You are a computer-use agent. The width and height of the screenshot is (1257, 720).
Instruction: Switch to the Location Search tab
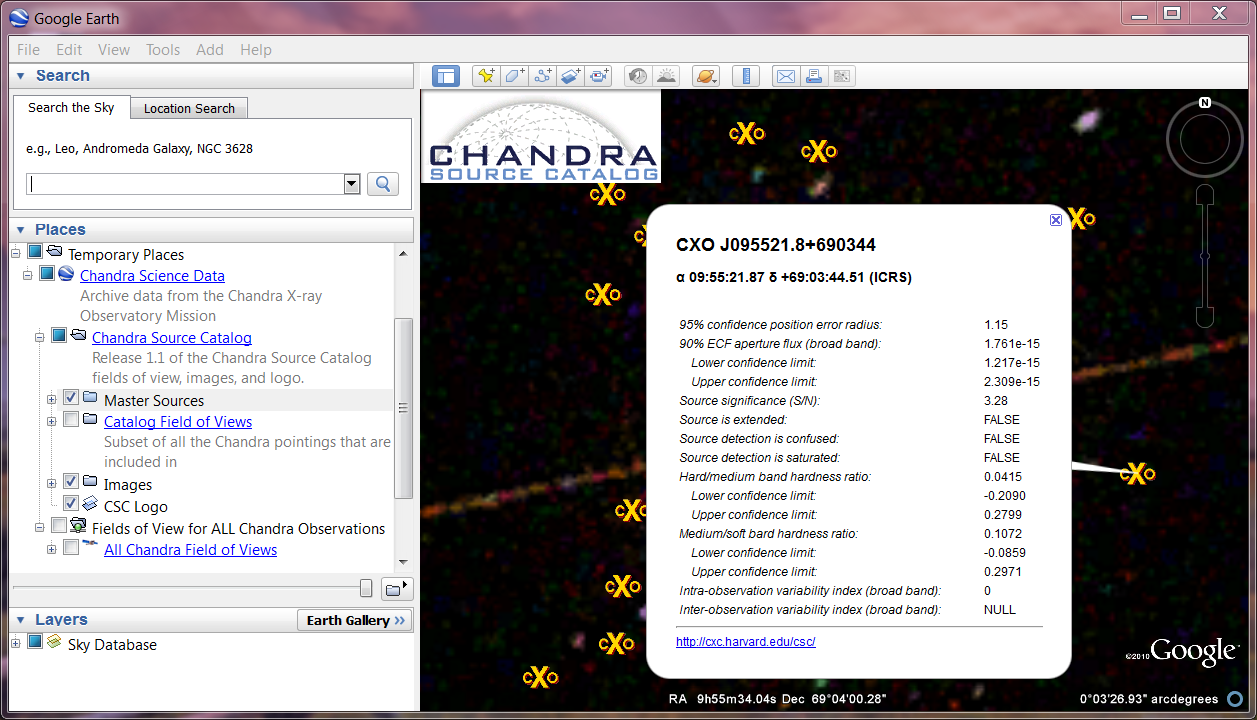(189, 108)
